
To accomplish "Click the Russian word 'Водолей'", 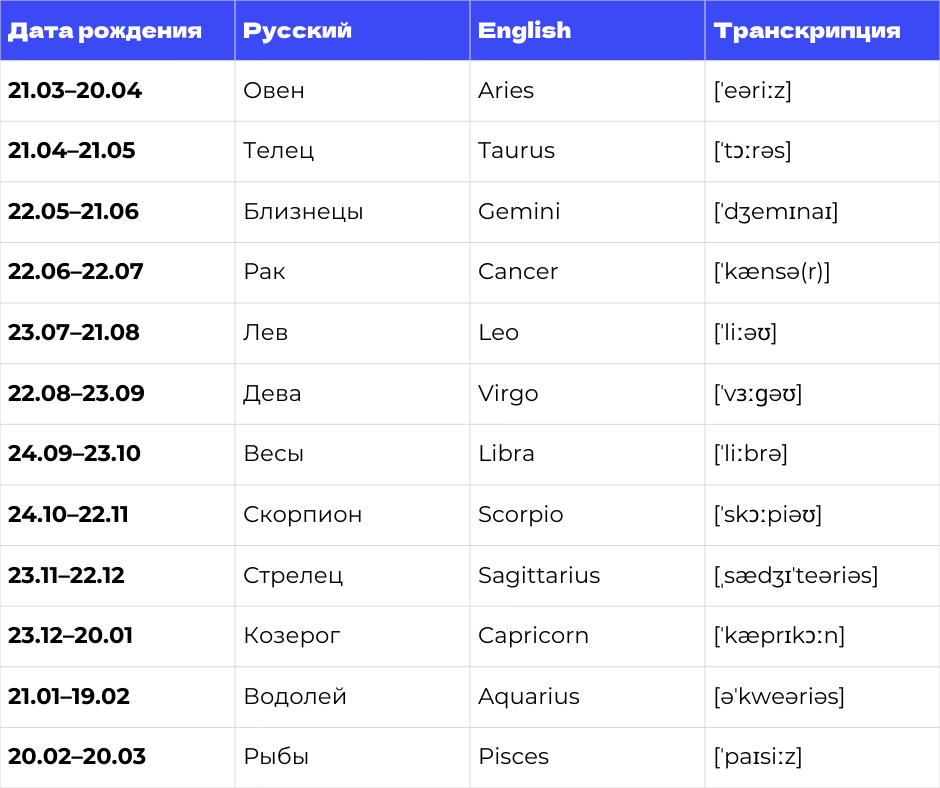I will [x=295, y=697].
